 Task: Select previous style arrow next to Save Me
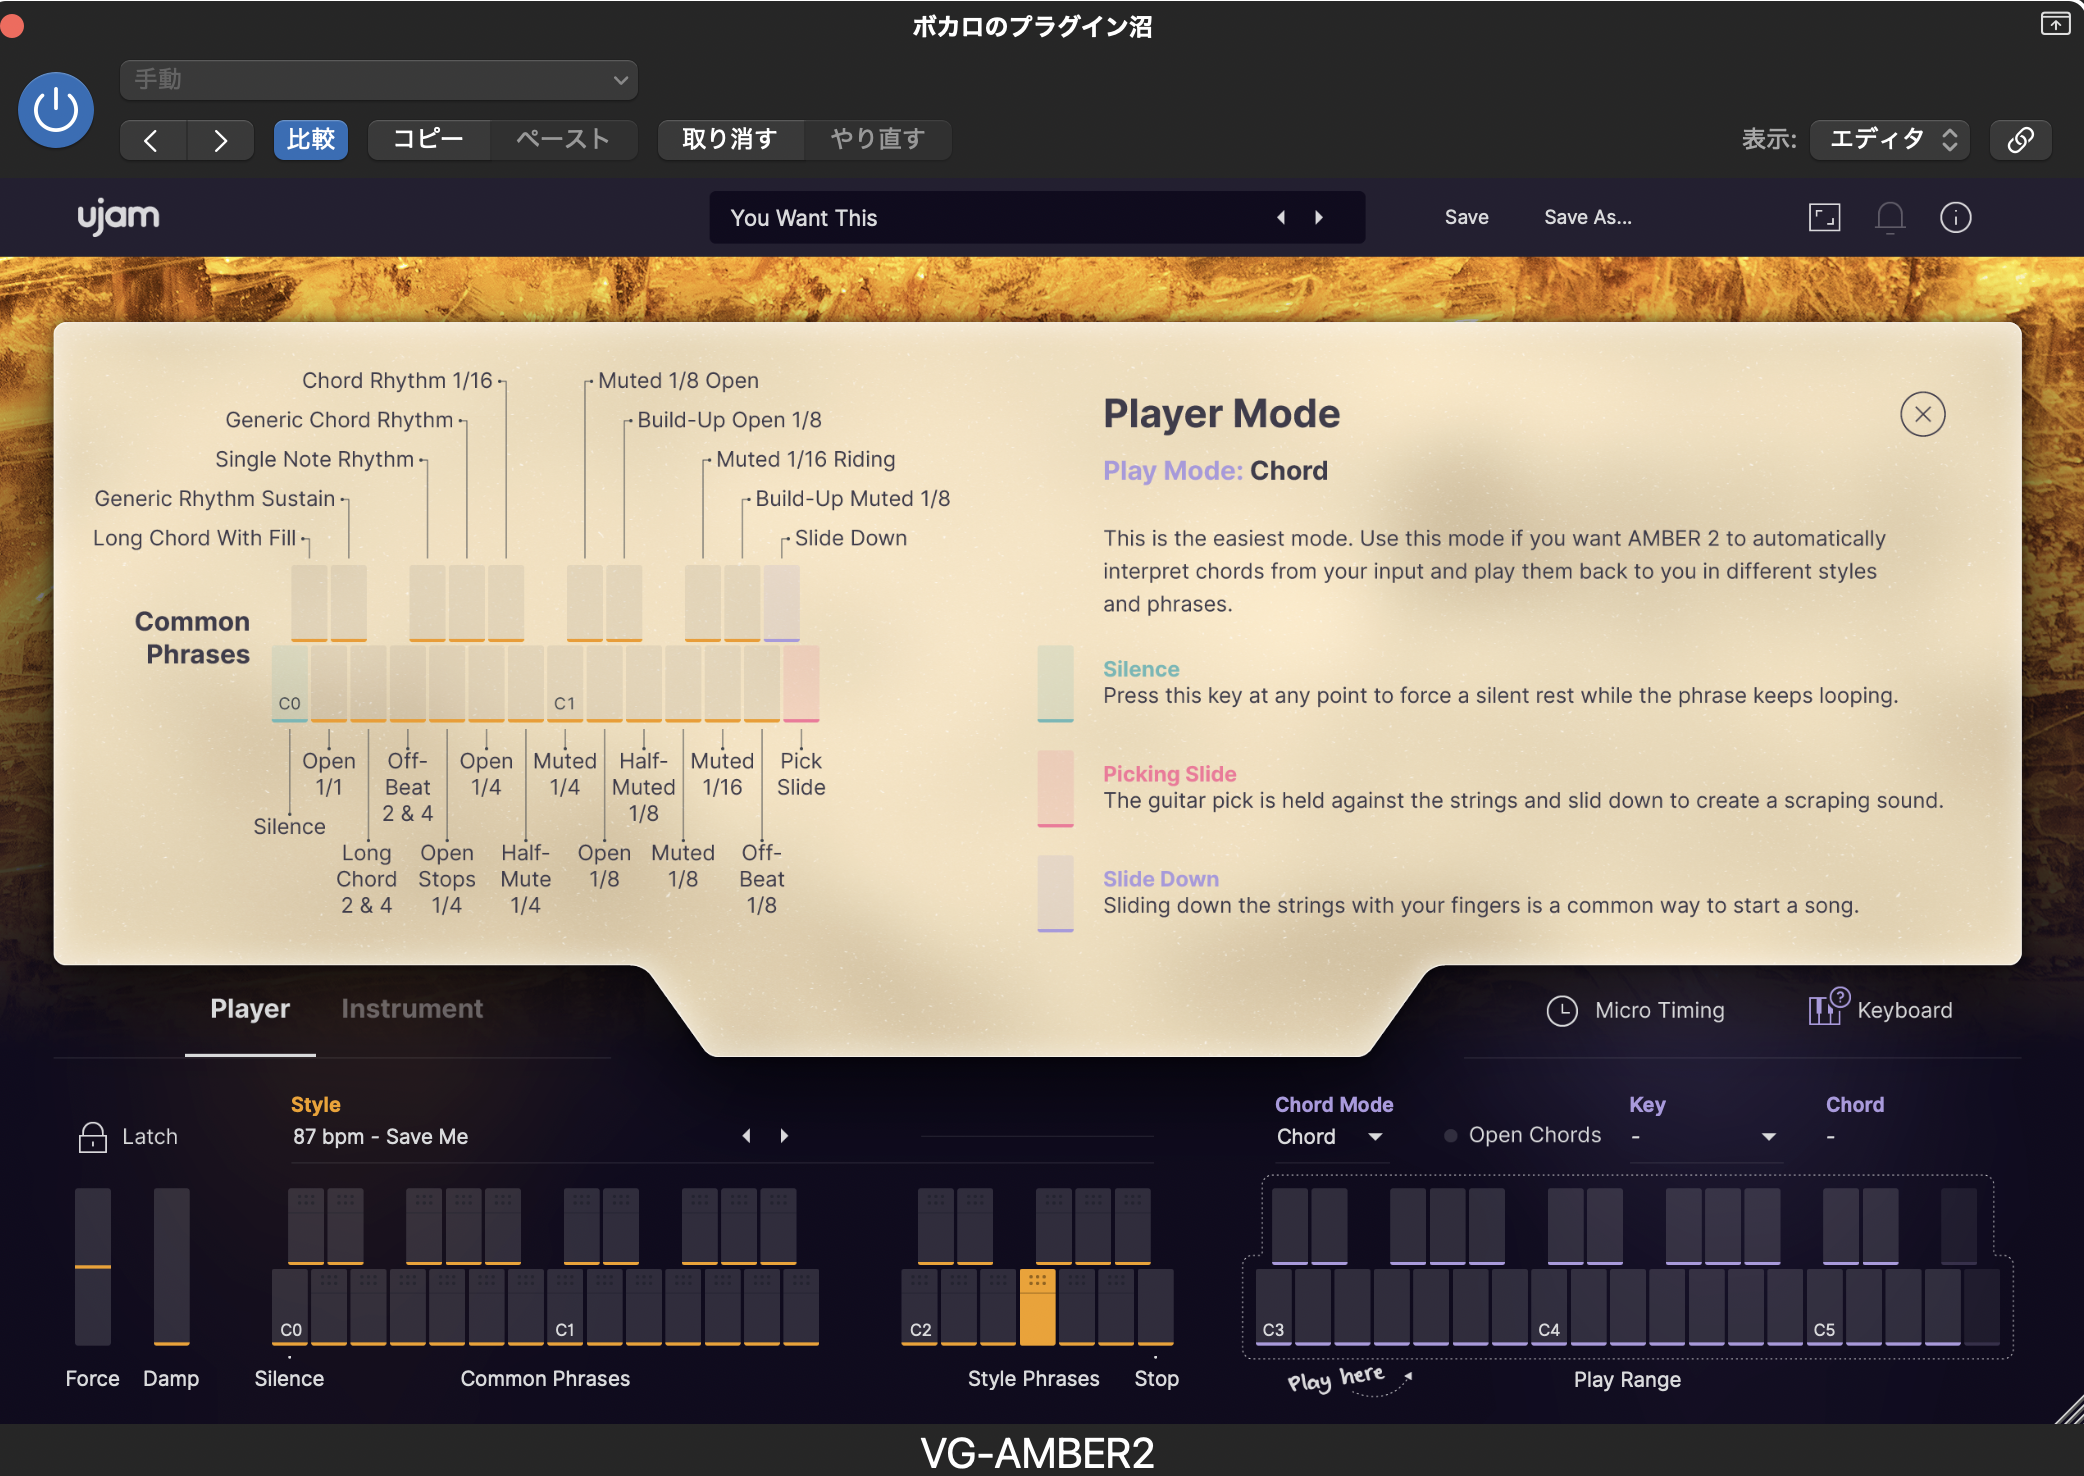(746, 1136)
